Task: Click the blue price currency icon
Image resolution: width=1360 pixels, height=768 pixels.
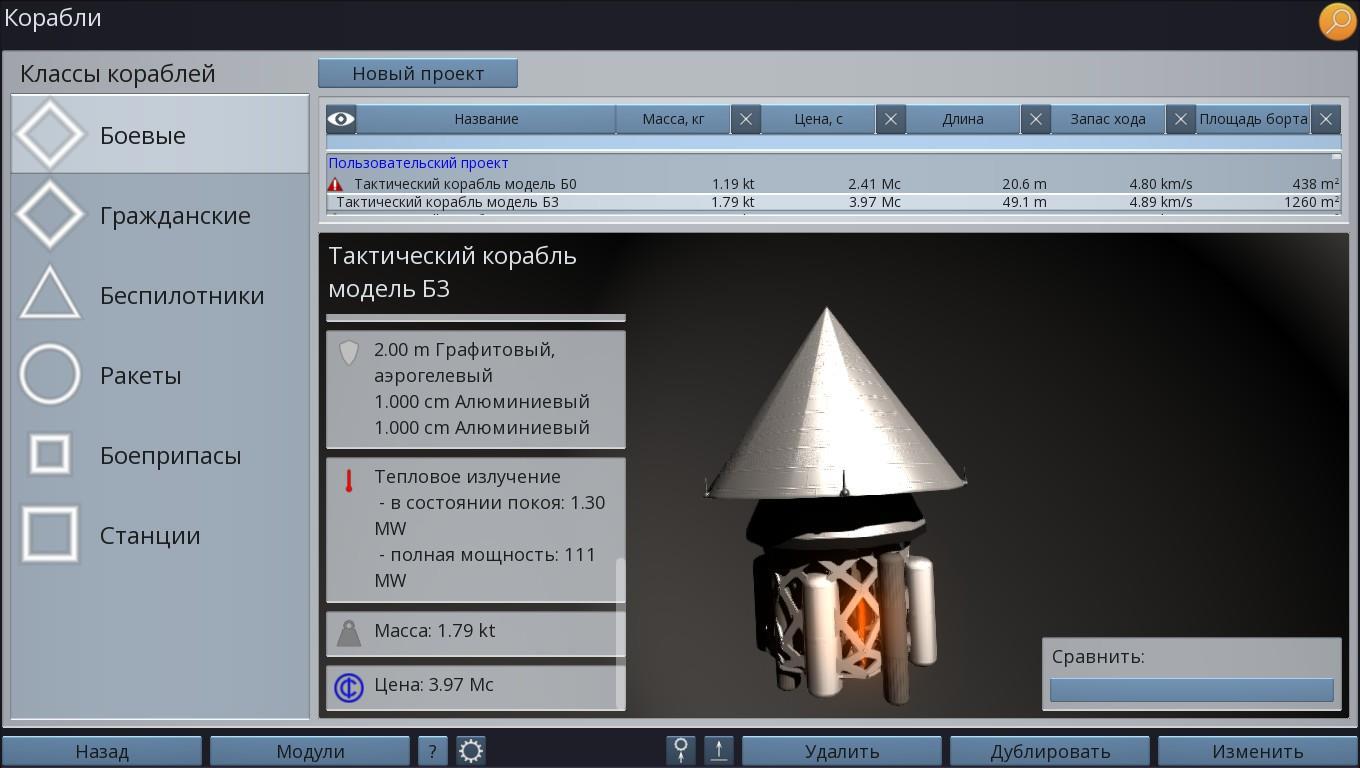Action: (x=349, y=687)
